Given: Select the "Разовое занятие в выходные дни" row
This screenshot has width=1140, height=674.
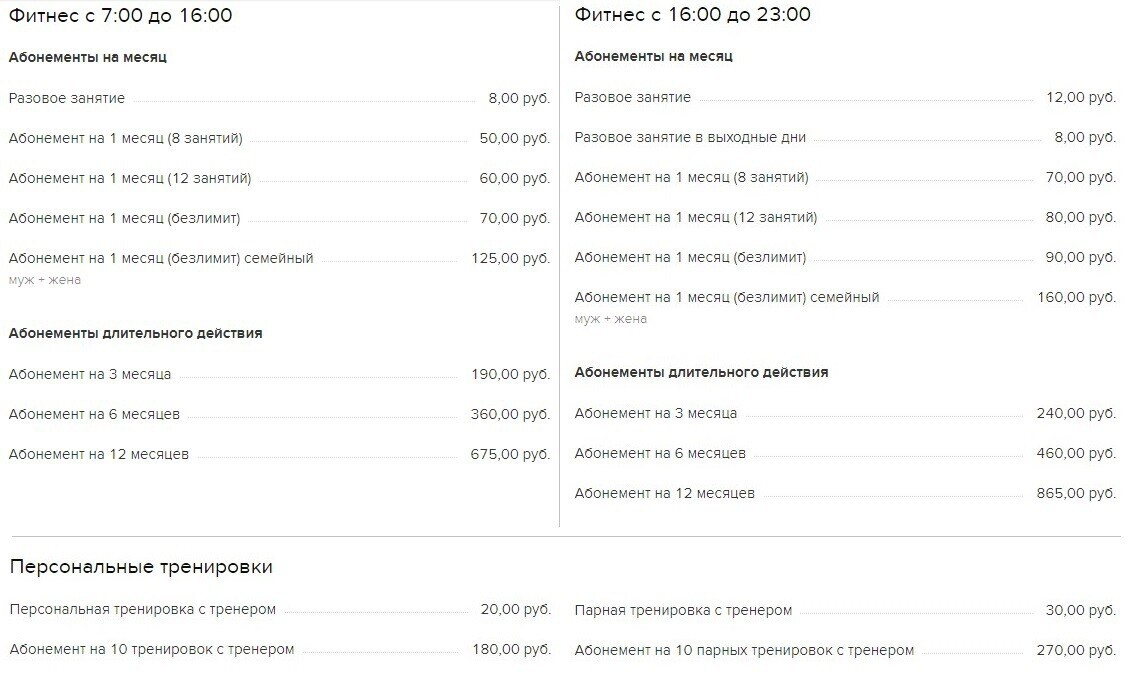Looking at the screenshot, I should 690,137.
